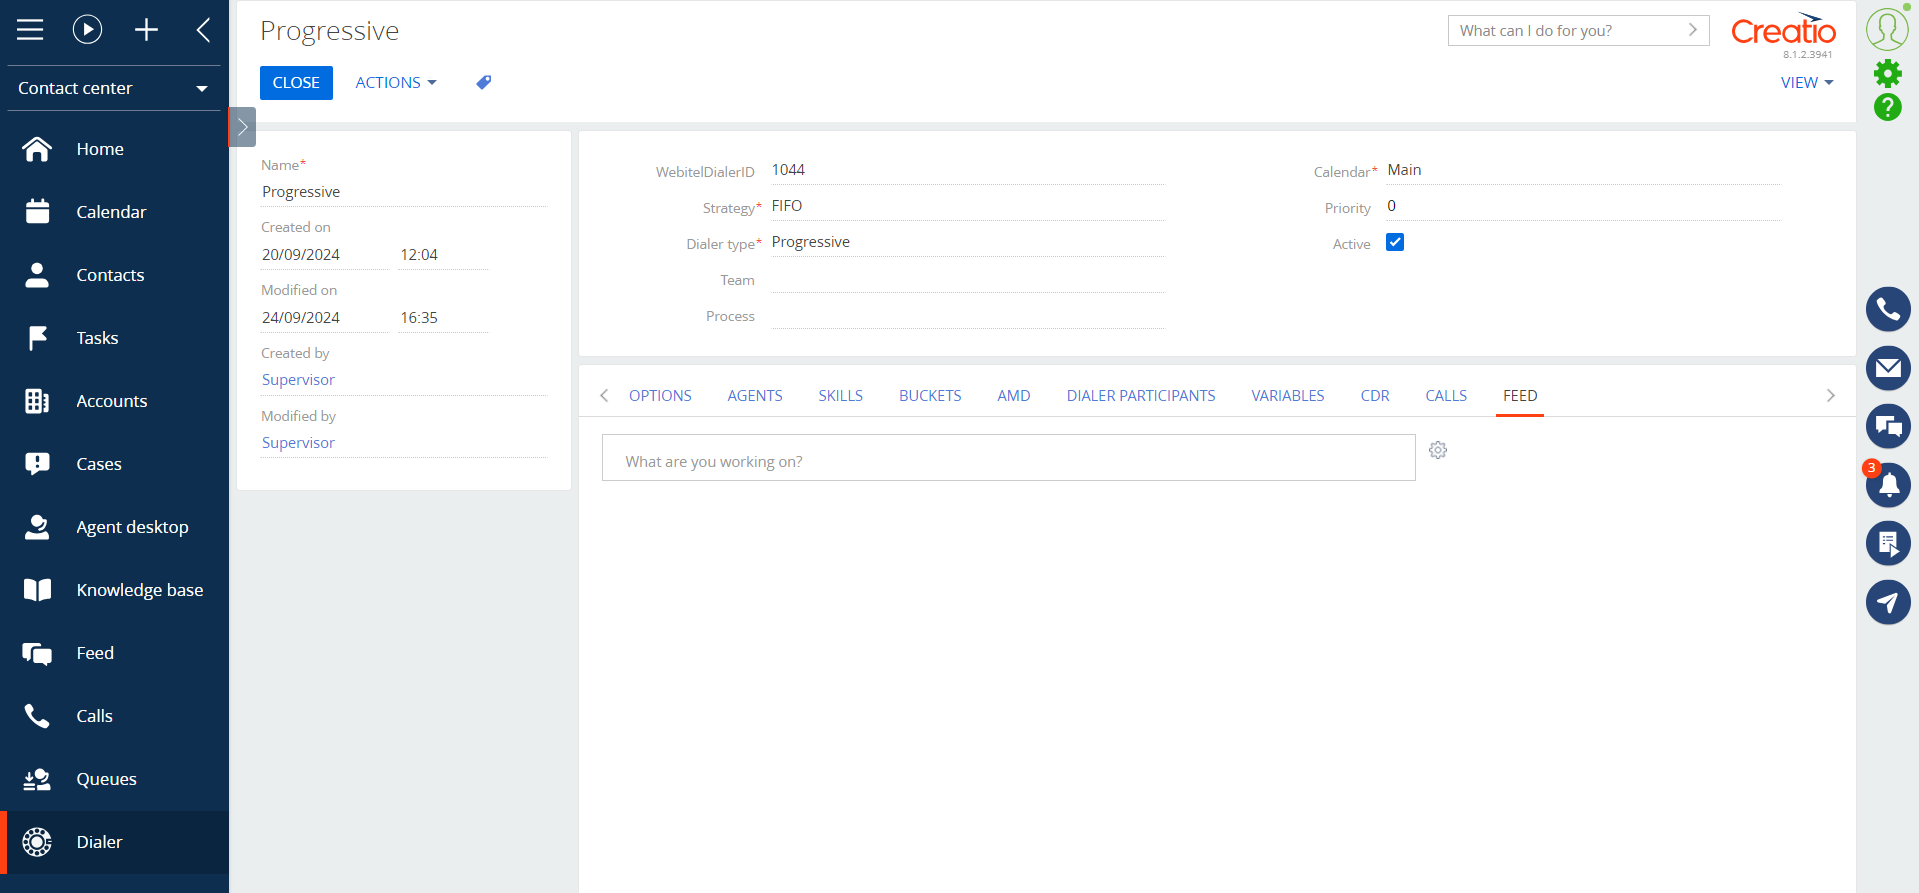The height and width of the screenshot is (893, 1919).
Task: Click the Creatio logo
Action: [1783, 32]
